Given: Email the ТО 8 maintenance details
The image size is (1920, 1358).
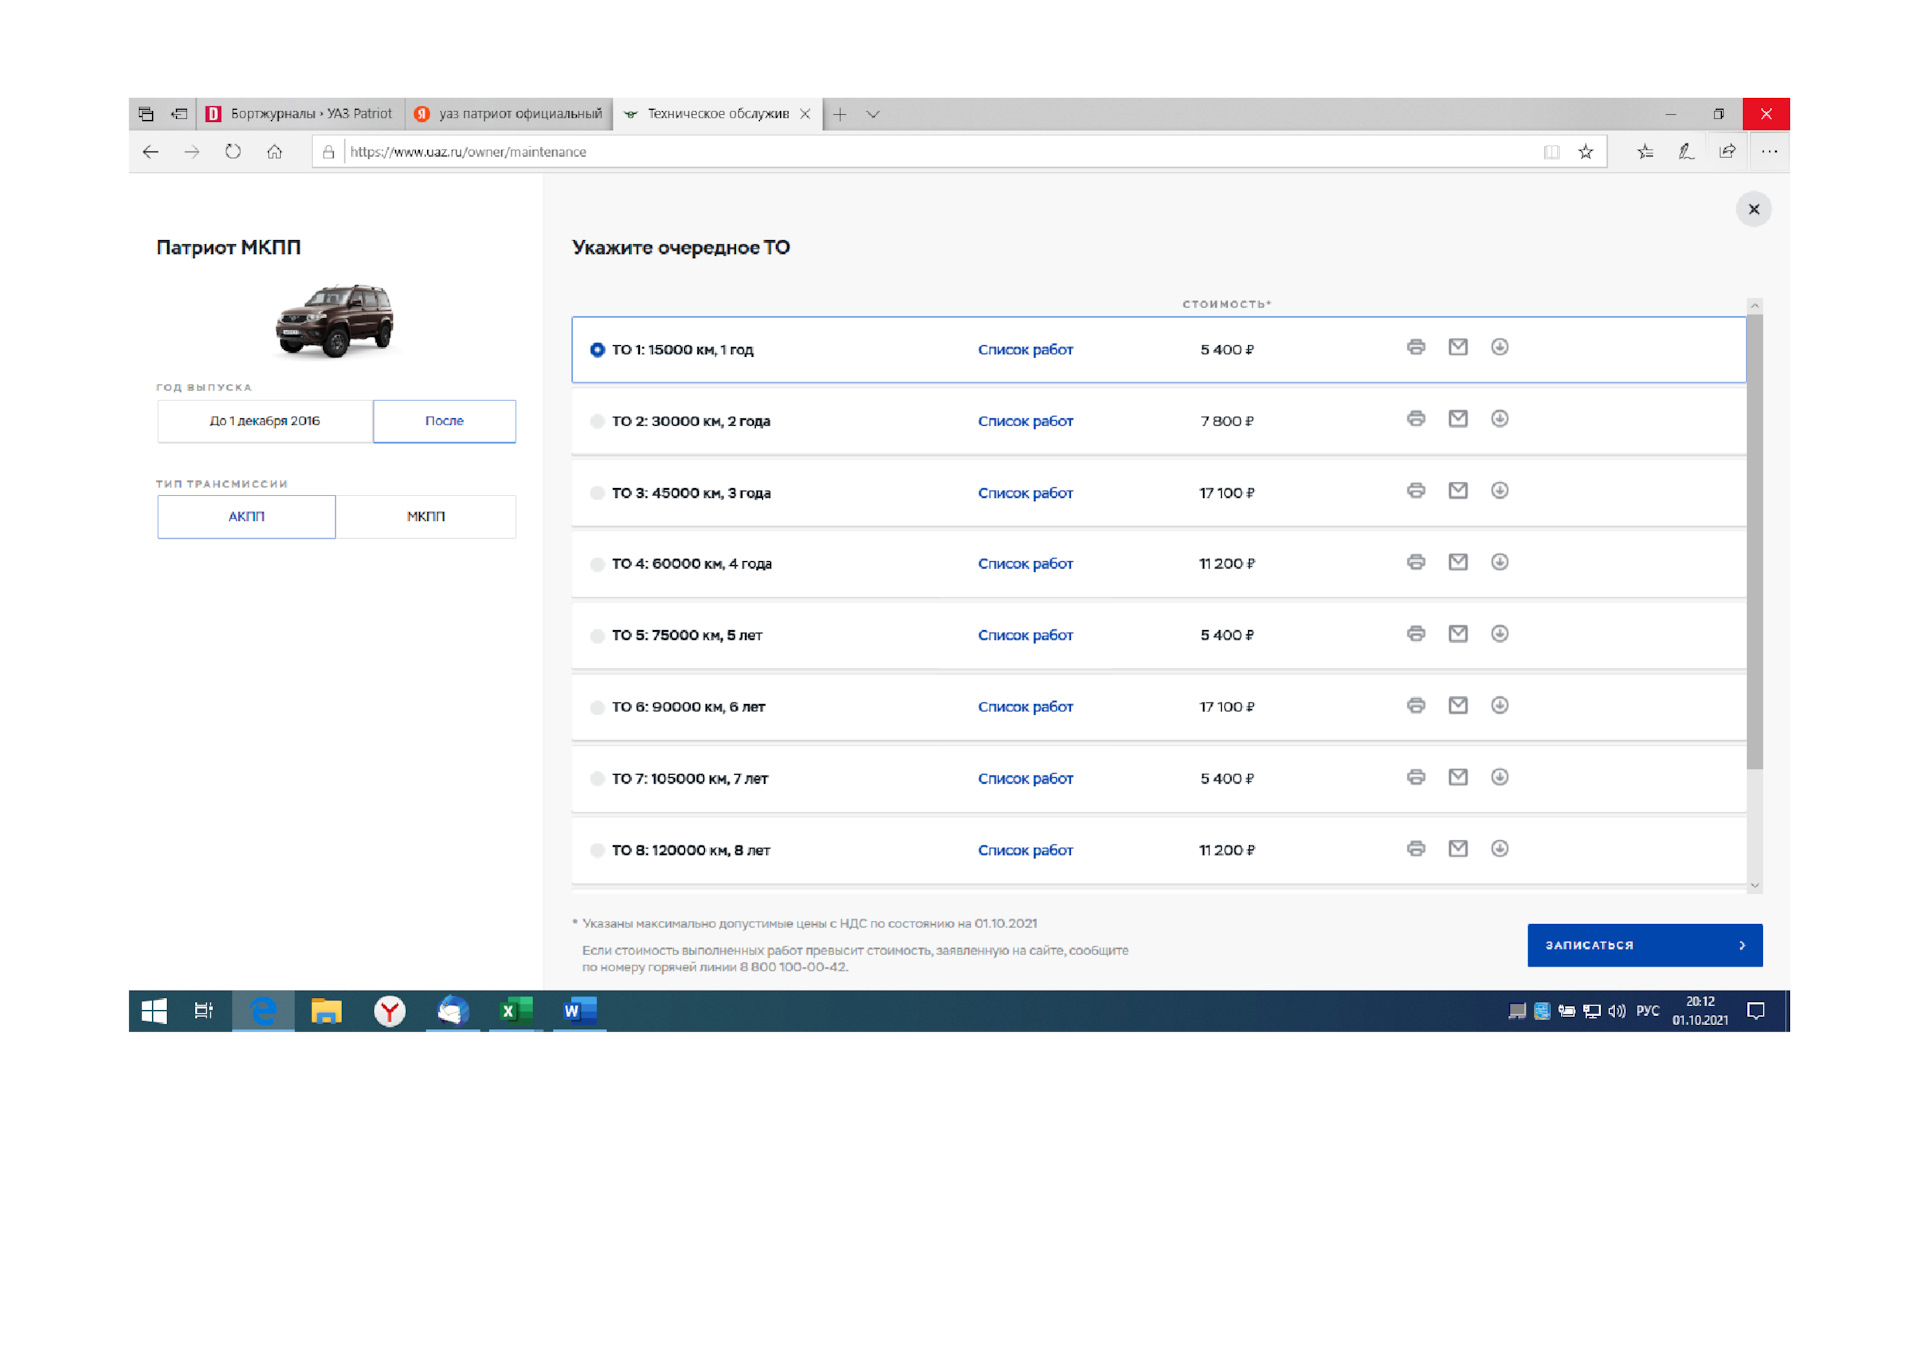Looking at the screenshot, I should (x=1458, y=849).
